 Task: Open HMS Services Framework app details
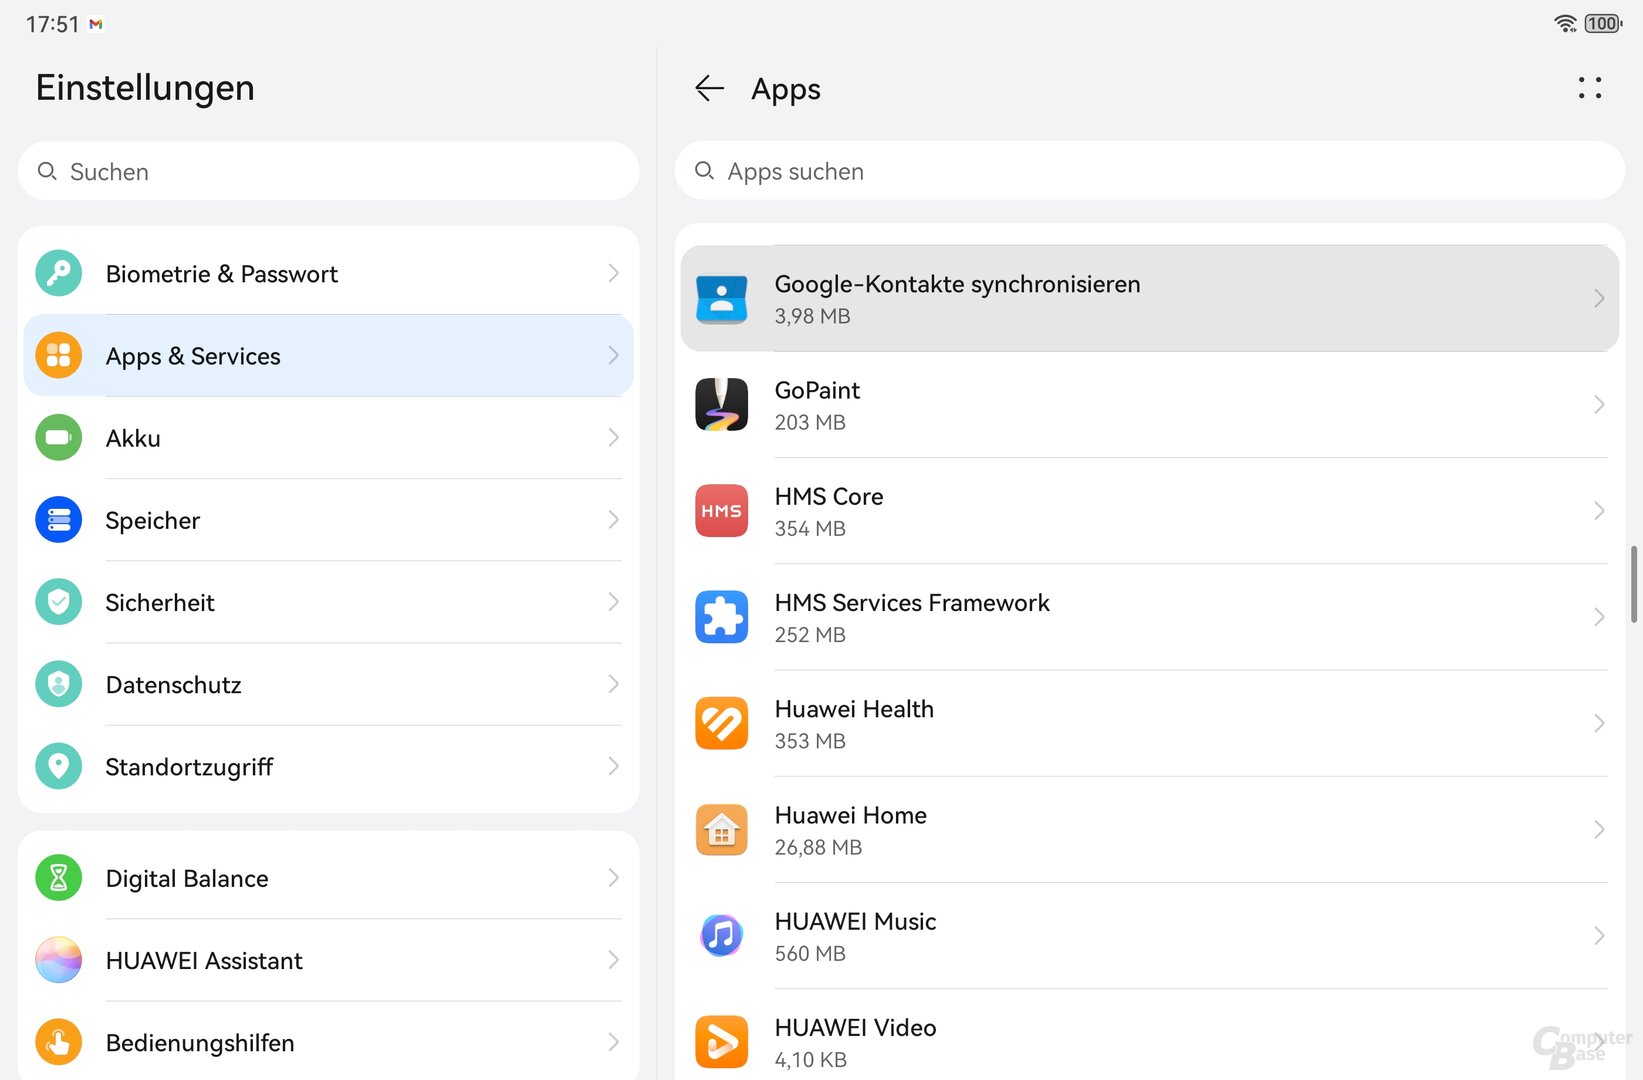point(1149,617)
